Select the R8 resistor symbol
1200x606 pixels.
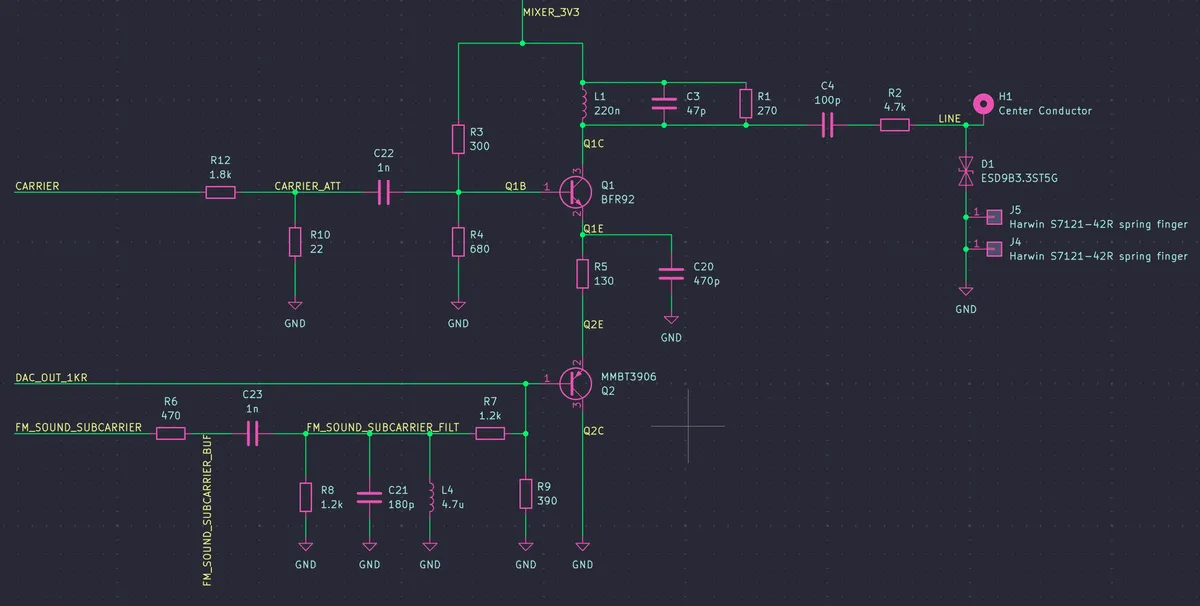(306, 497)
